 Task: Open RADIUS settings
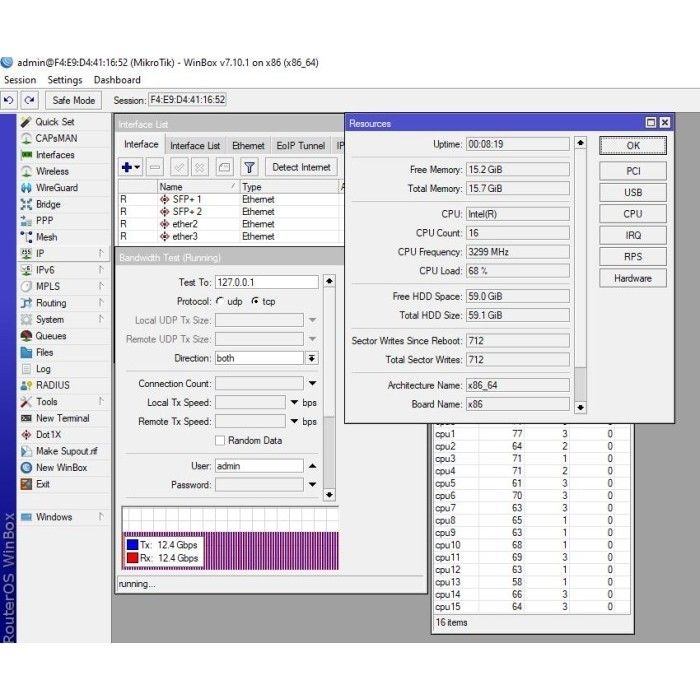pos(52,385)
